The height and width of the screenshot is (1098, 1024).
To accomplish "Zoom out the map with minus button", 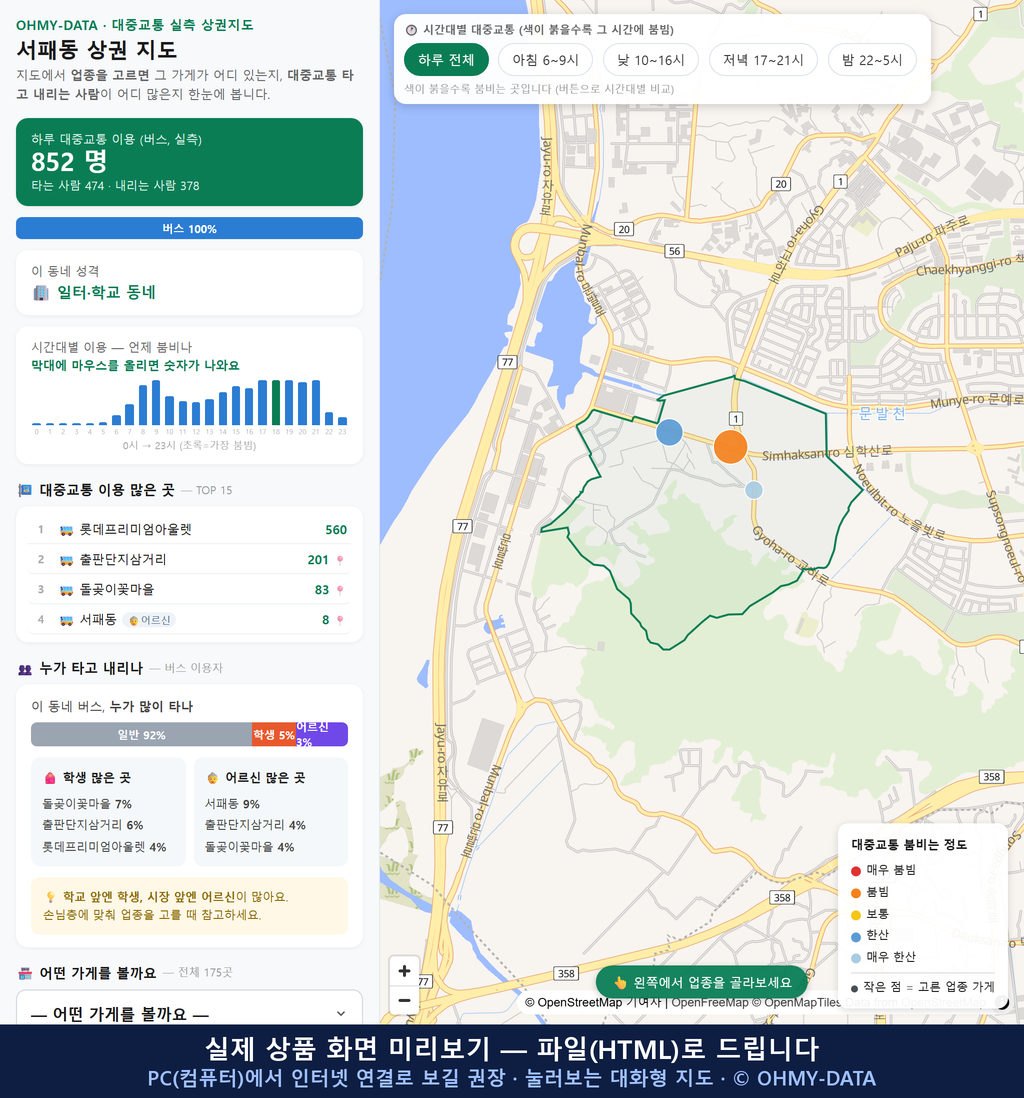I will coord(404,1000).
